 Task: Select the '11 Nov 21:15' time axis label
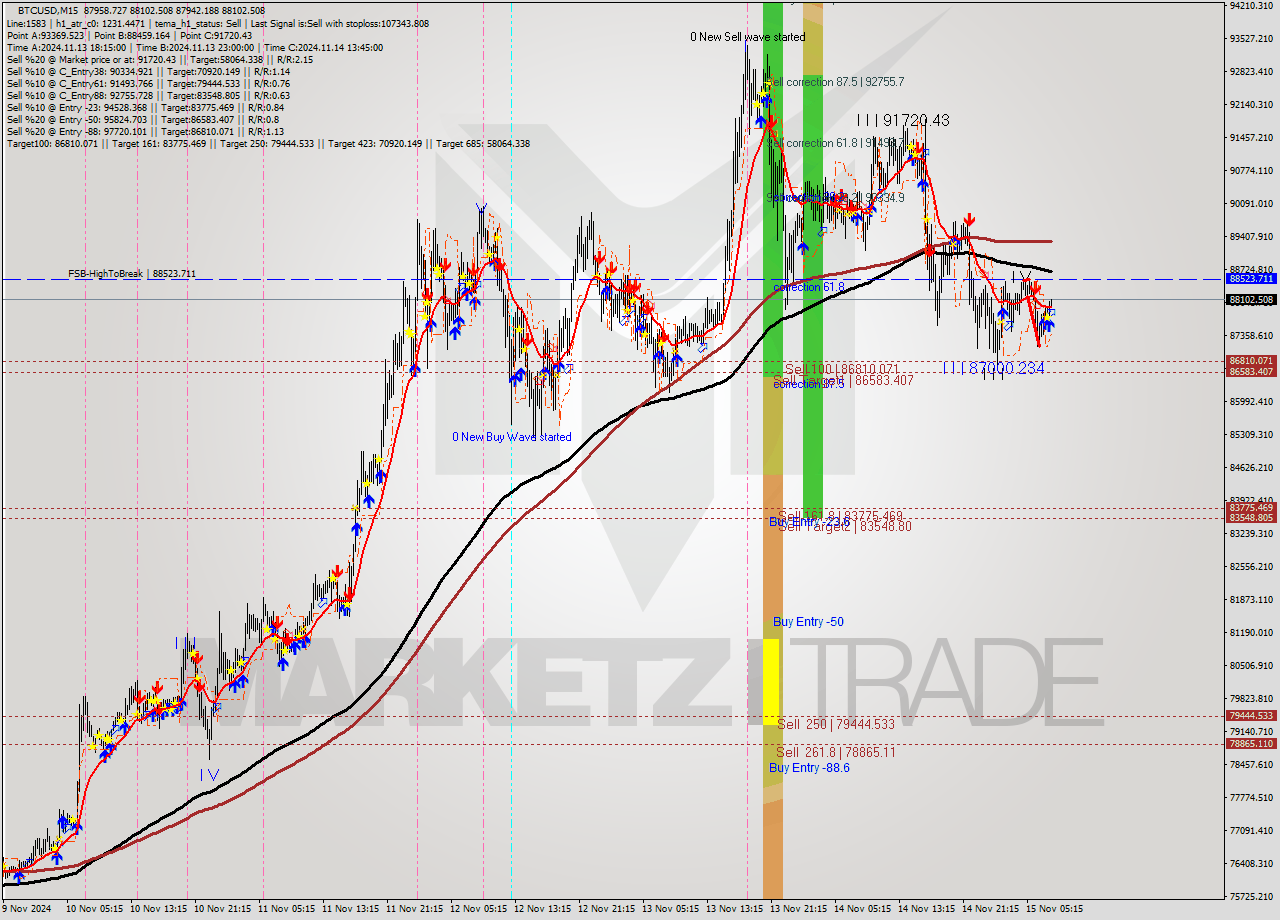click(x=415, y=909)
